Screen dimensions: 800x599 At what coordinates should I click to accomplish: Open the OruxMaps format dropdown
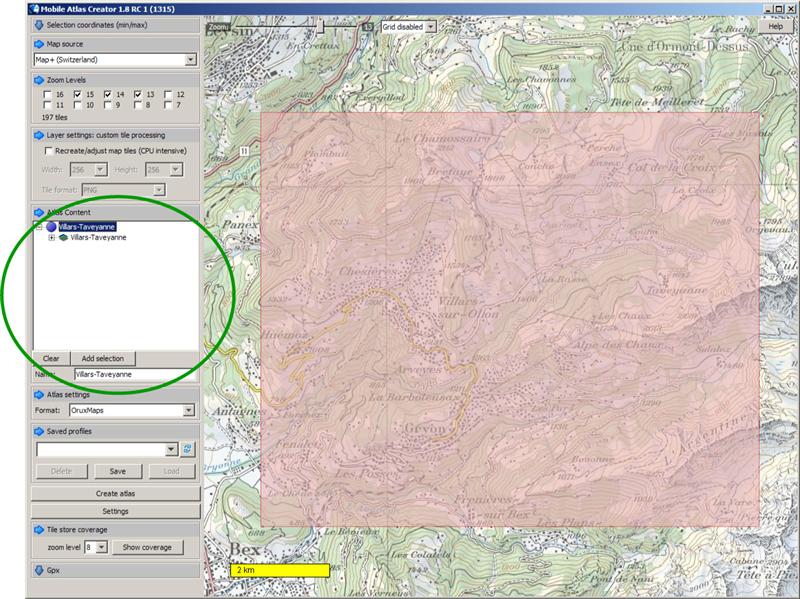coord(188,410)
